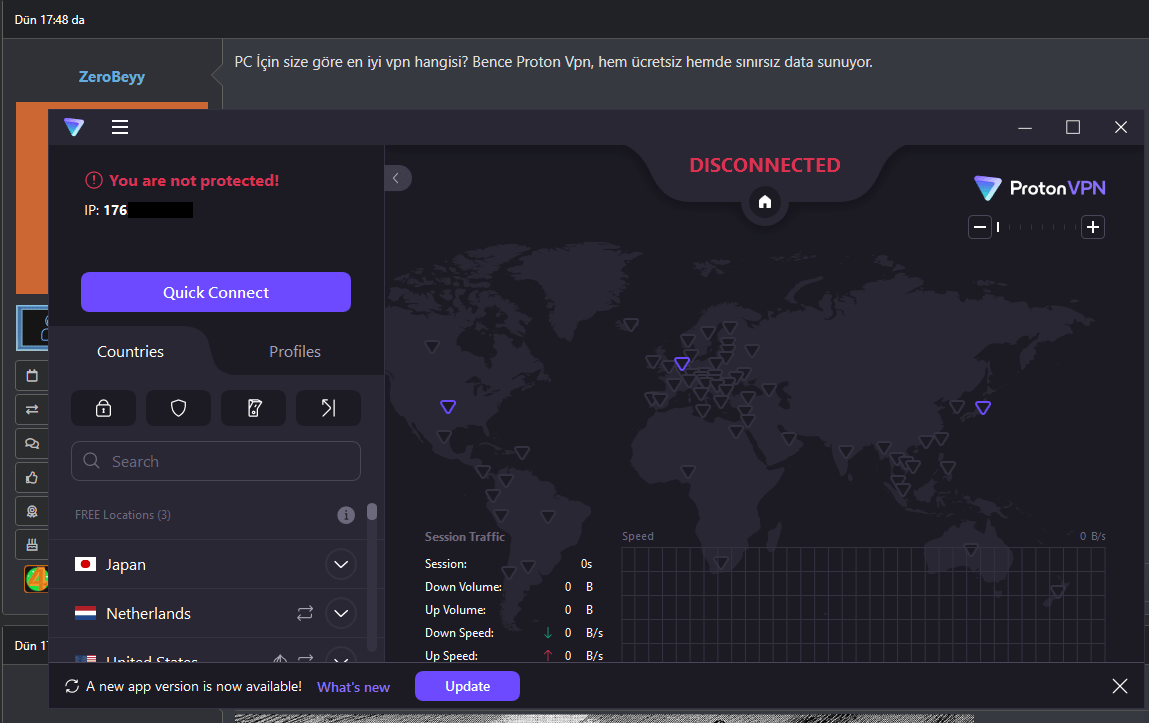The width and height of the screenshot is (1149, 723).
Task: Click the Netherlands P2P arrows icon
Action: 305,613
